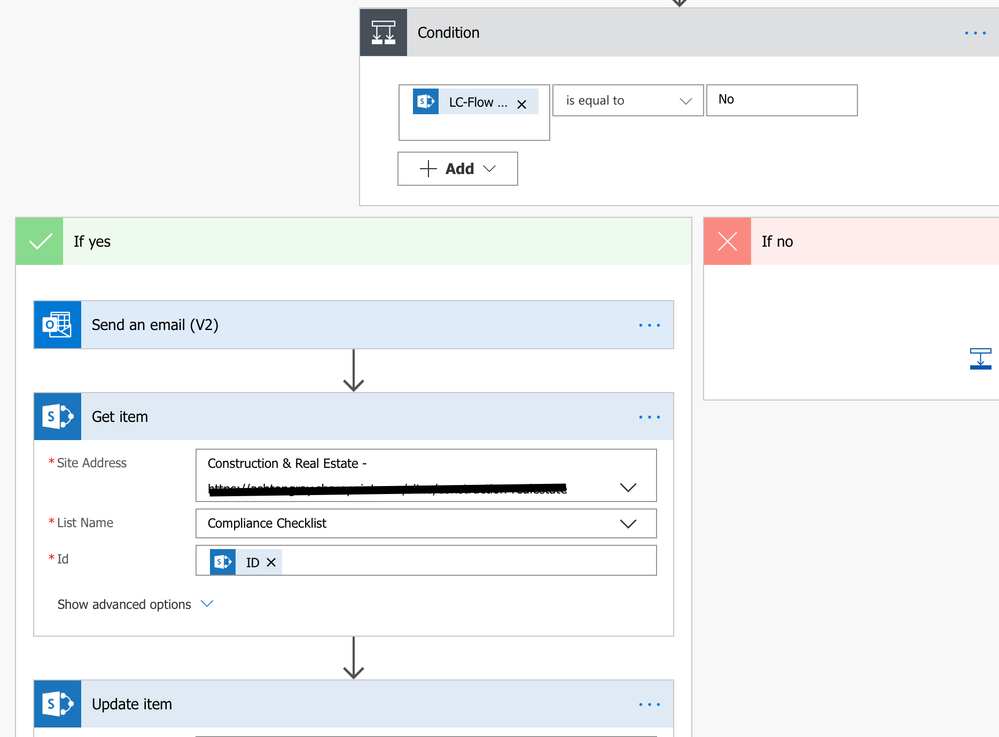This screenshot has width=999, height=737.
Task: Click the add action icon in If no branch
Action: (980, 358)
